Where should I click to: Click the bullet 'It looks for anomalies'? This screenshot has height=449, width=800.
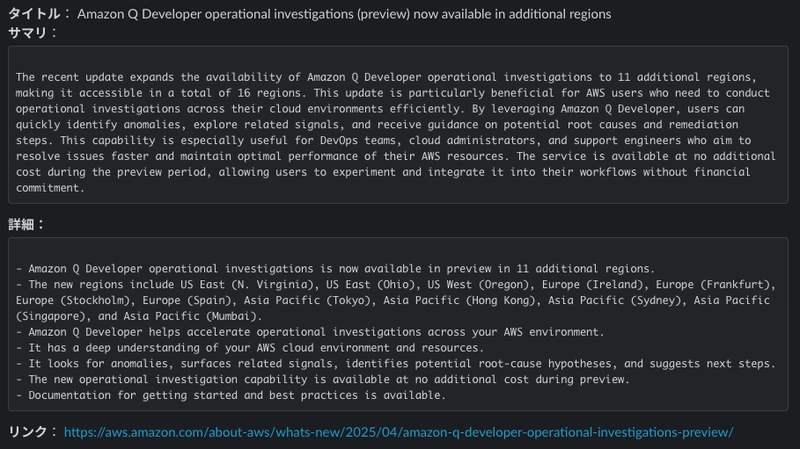tap(395, 363)
